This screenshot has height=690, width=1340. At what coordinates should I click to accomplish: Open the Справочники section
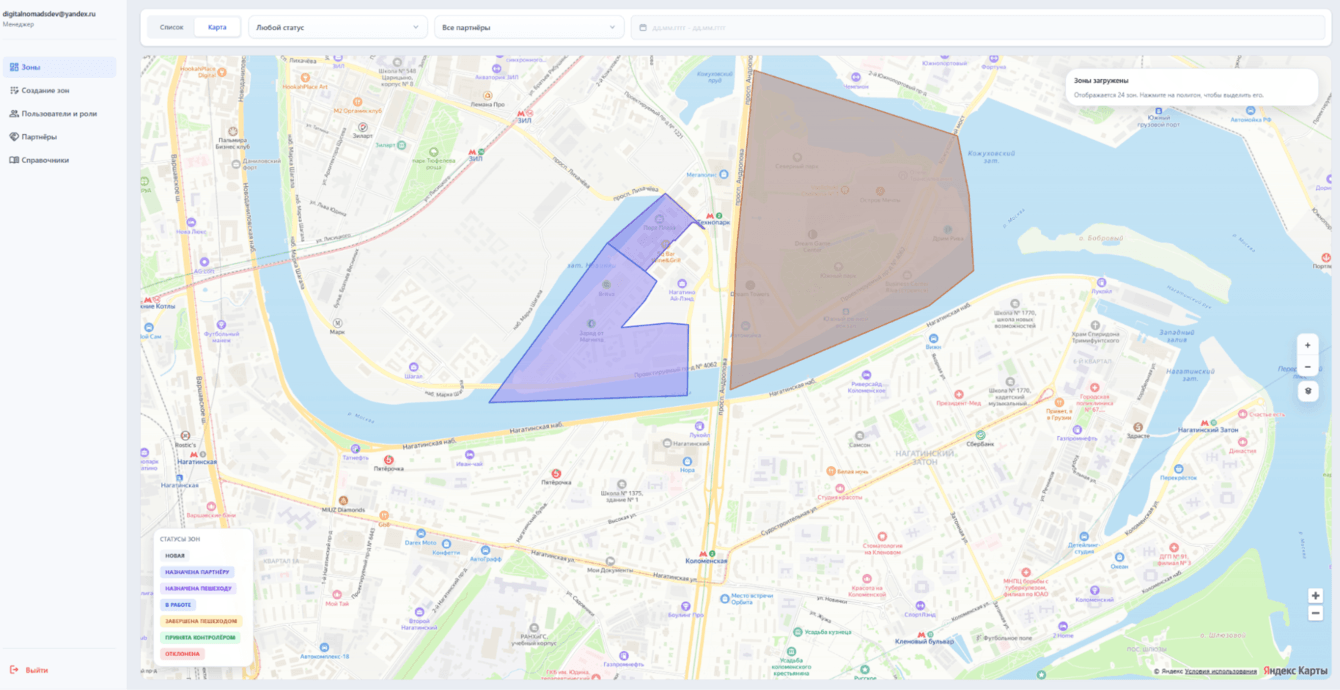click(x=58, y=160)
